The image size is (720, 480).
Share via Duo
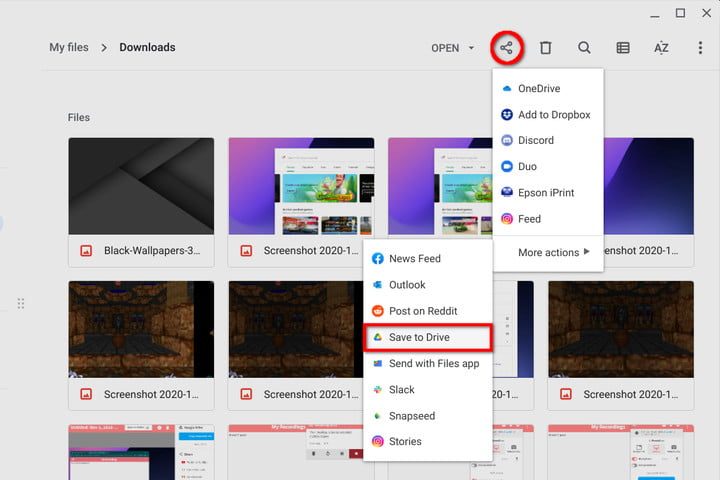548,166
